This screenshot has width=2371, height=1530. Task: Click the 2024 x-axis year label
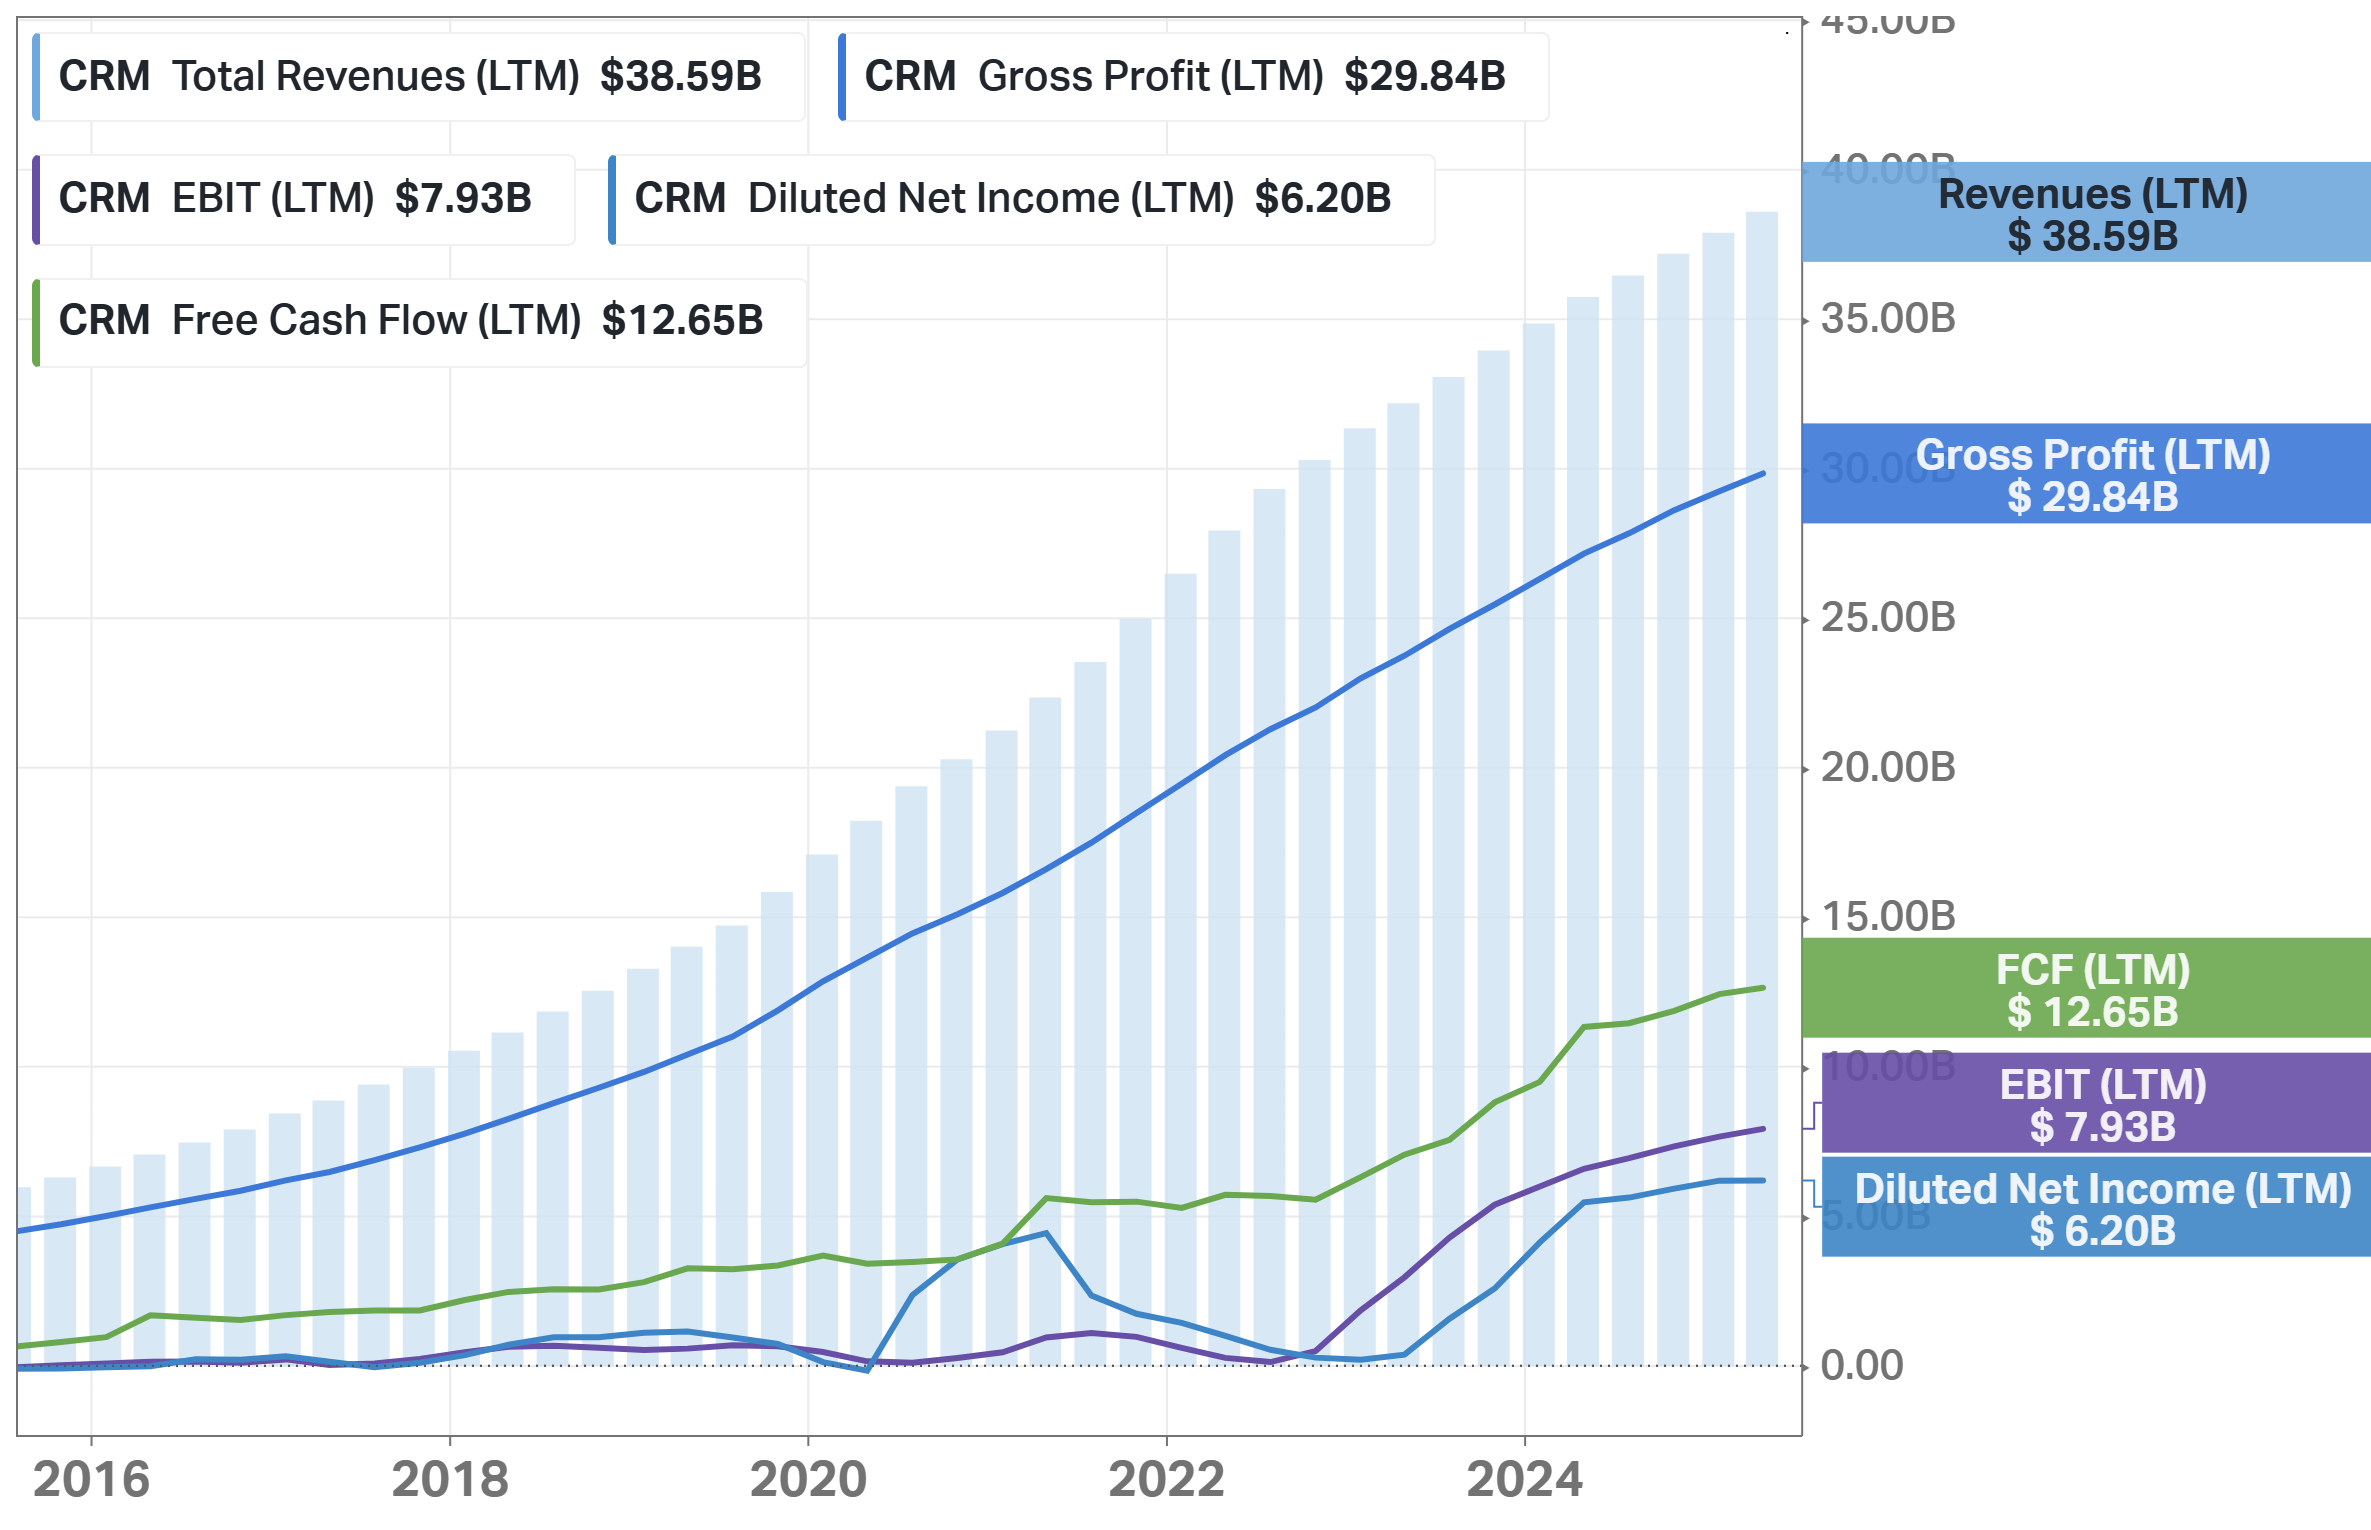pos(1524,1479)
